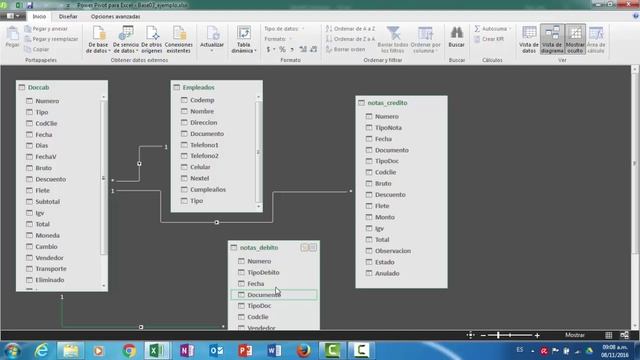
Task: Click zoom out minus button
Action: 483,336
